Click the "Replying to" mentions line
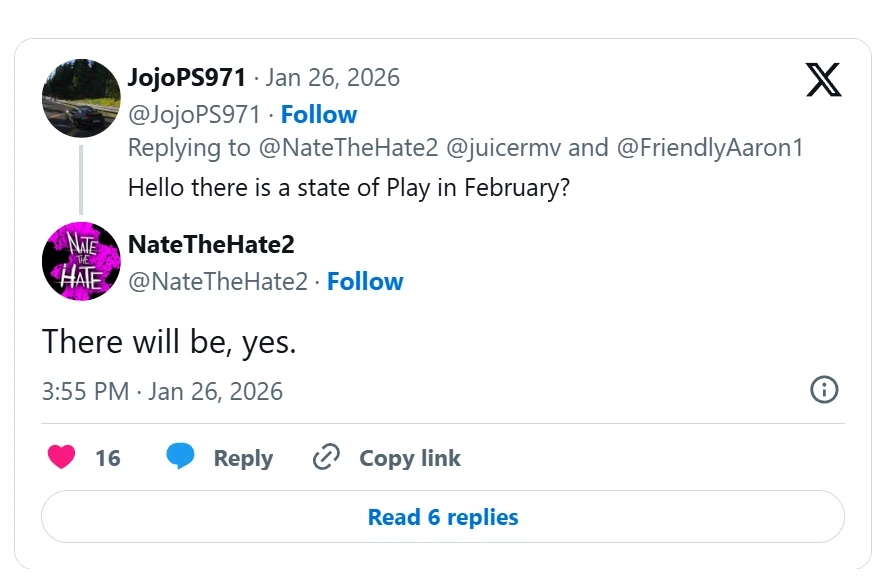Screen dimensions: 887x586 pos(465,148)
